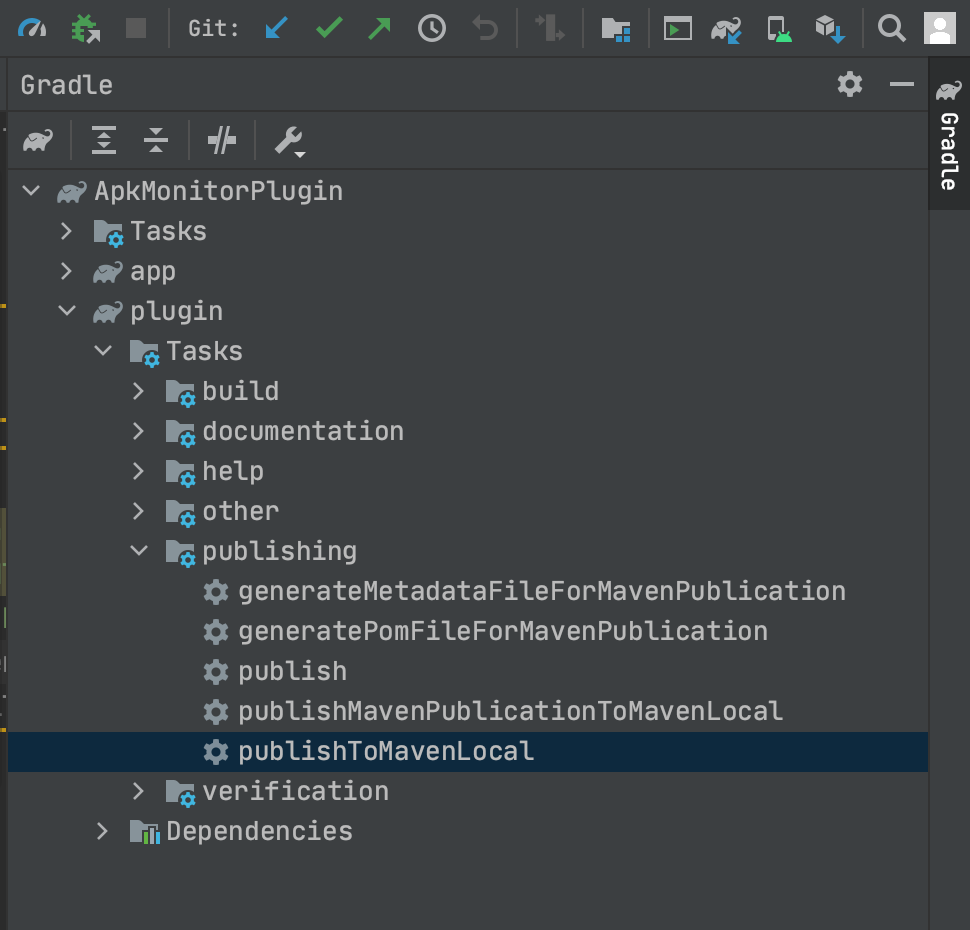Screen dimensions: 970x930
Task: Reload all Gradle projects with the elephant icon
Action: [37, 141]
